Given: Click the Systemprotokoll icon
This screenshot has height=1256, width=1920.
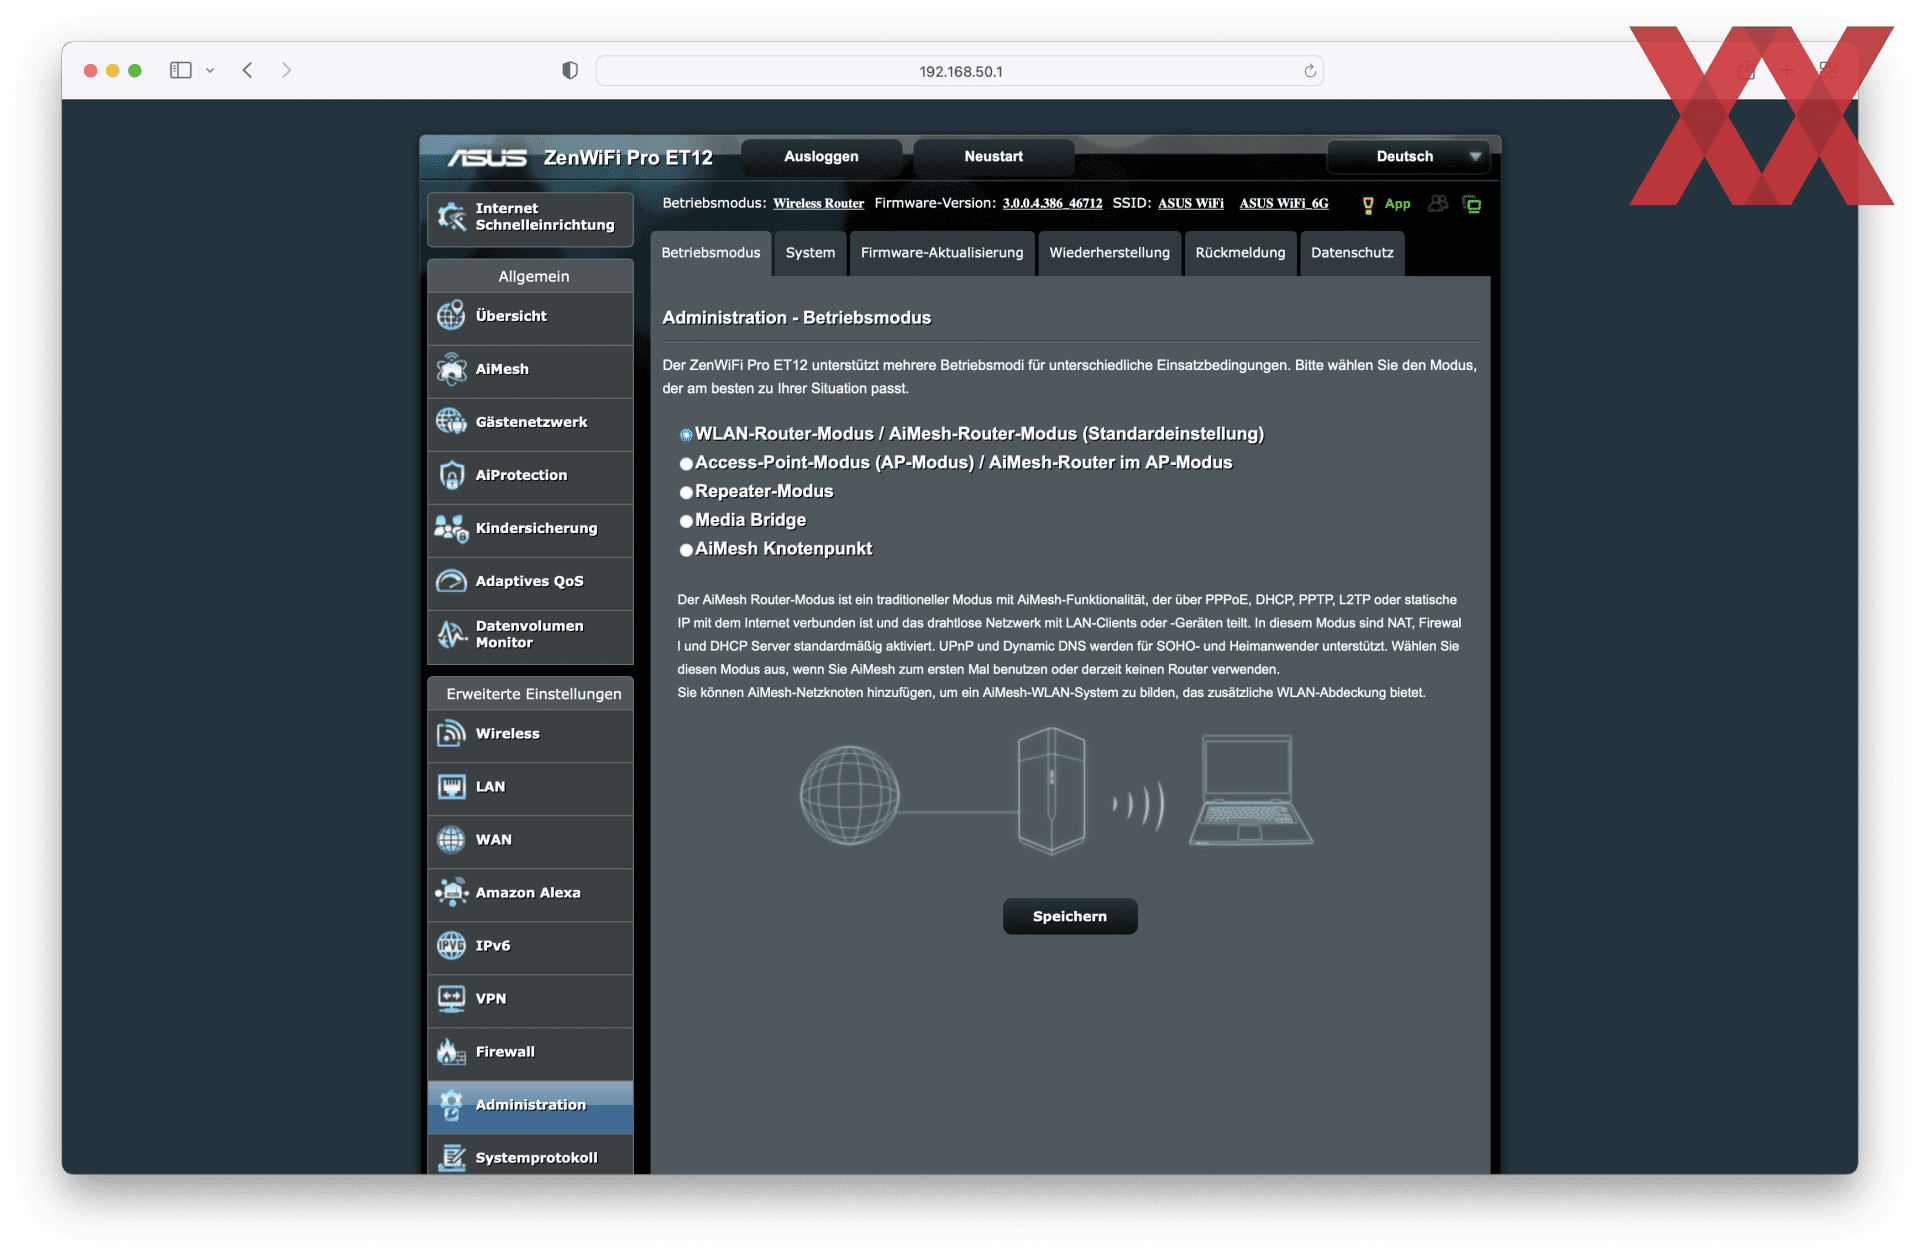Looking at the screenshot, I should pyautogui.click(x=452, y=1158).
